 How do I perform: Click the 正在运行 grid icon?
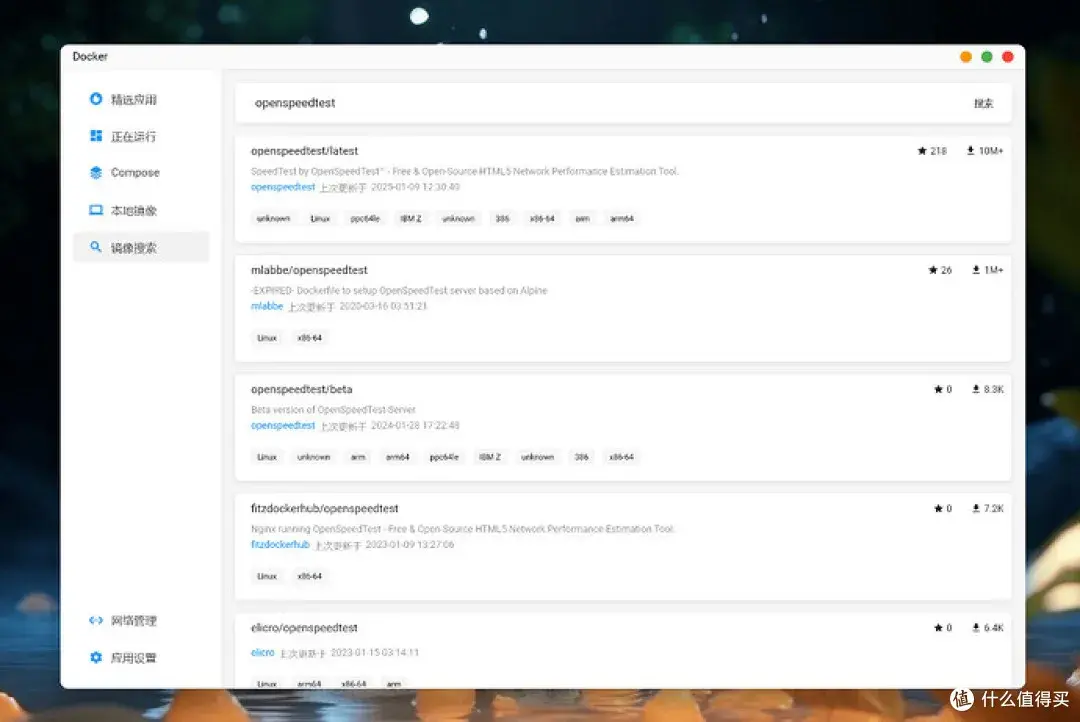point(96,136)
